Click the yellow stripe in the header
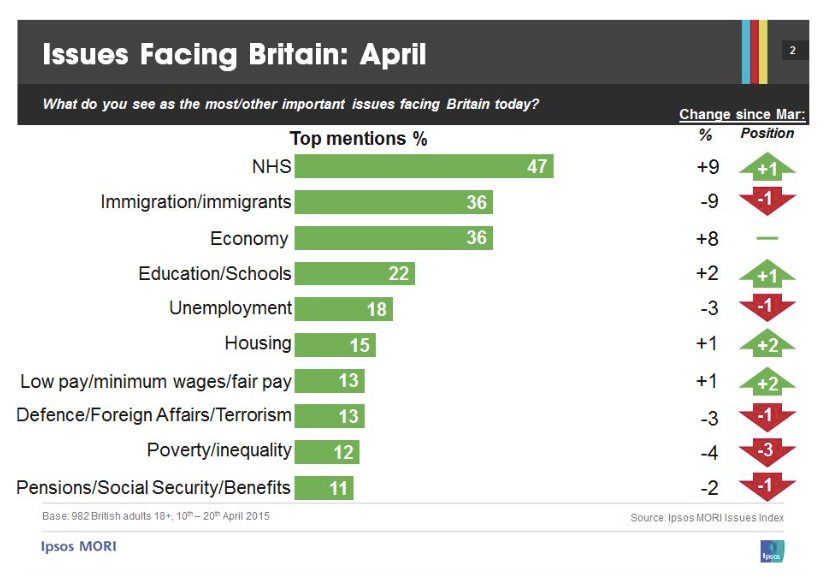This screenshot has width=827, height=579. coord(763,51)
